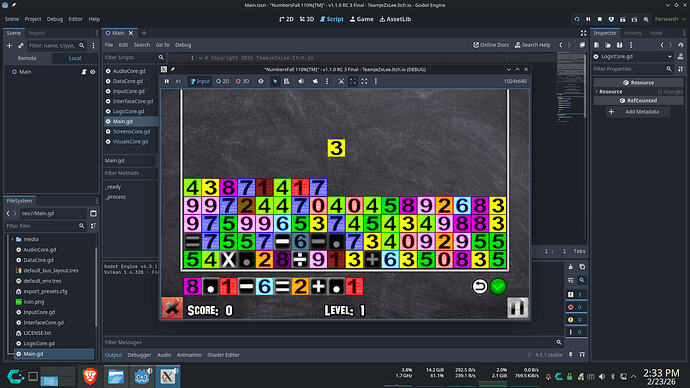This screenshot has width=690, height=388.
Task: Switch to the Game workspace
Action: point(361,19)
